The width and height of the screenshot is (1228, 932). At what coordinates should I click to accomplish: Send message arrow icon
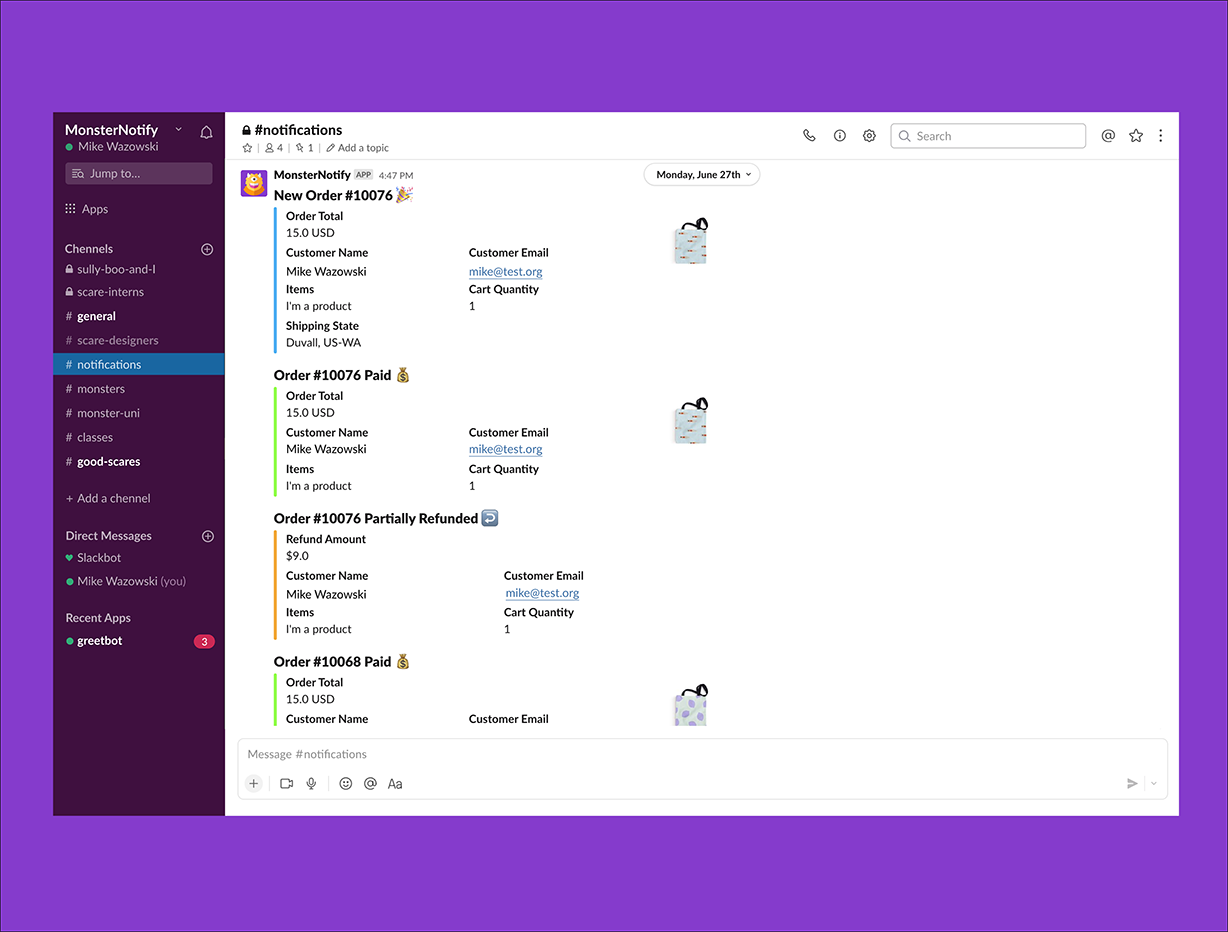point(1132,784)
